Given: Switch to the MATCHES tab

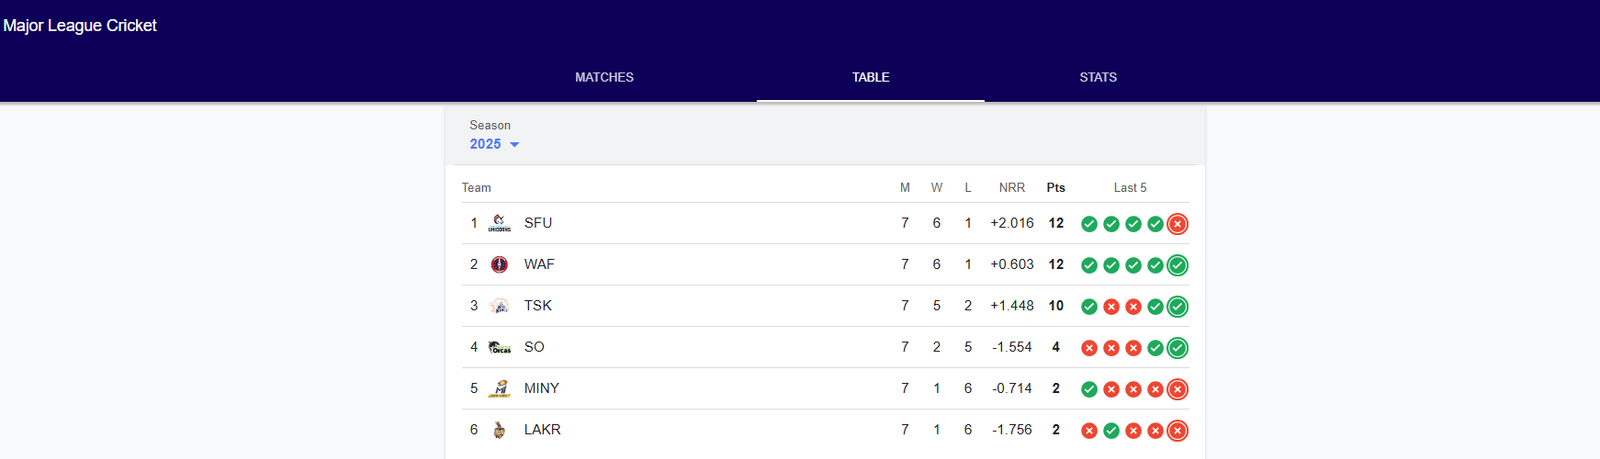Looking at the screenshot, I should [604, 77].
